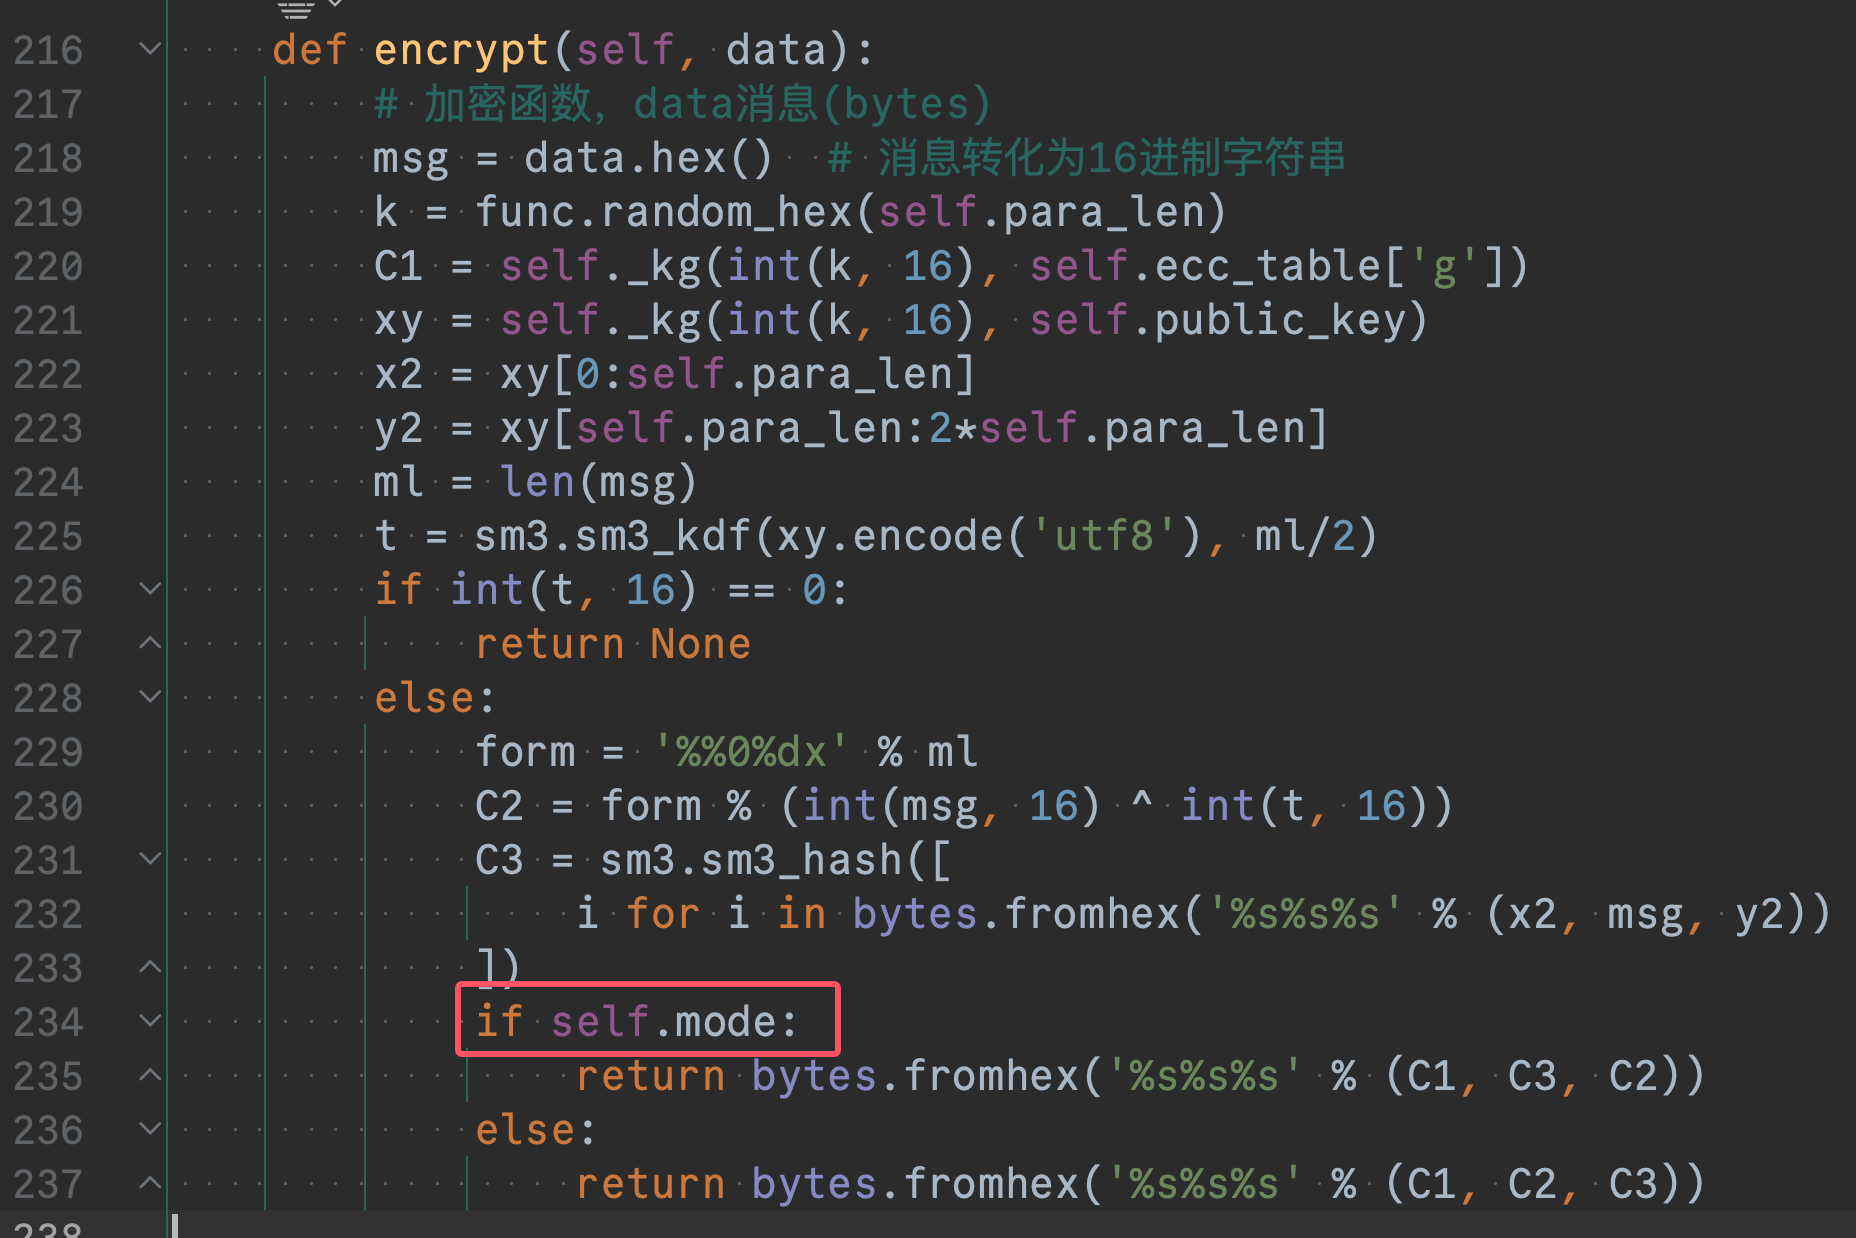Click the code-author hint icon above encrypt

pyautogui.click(x=296, y=10)
